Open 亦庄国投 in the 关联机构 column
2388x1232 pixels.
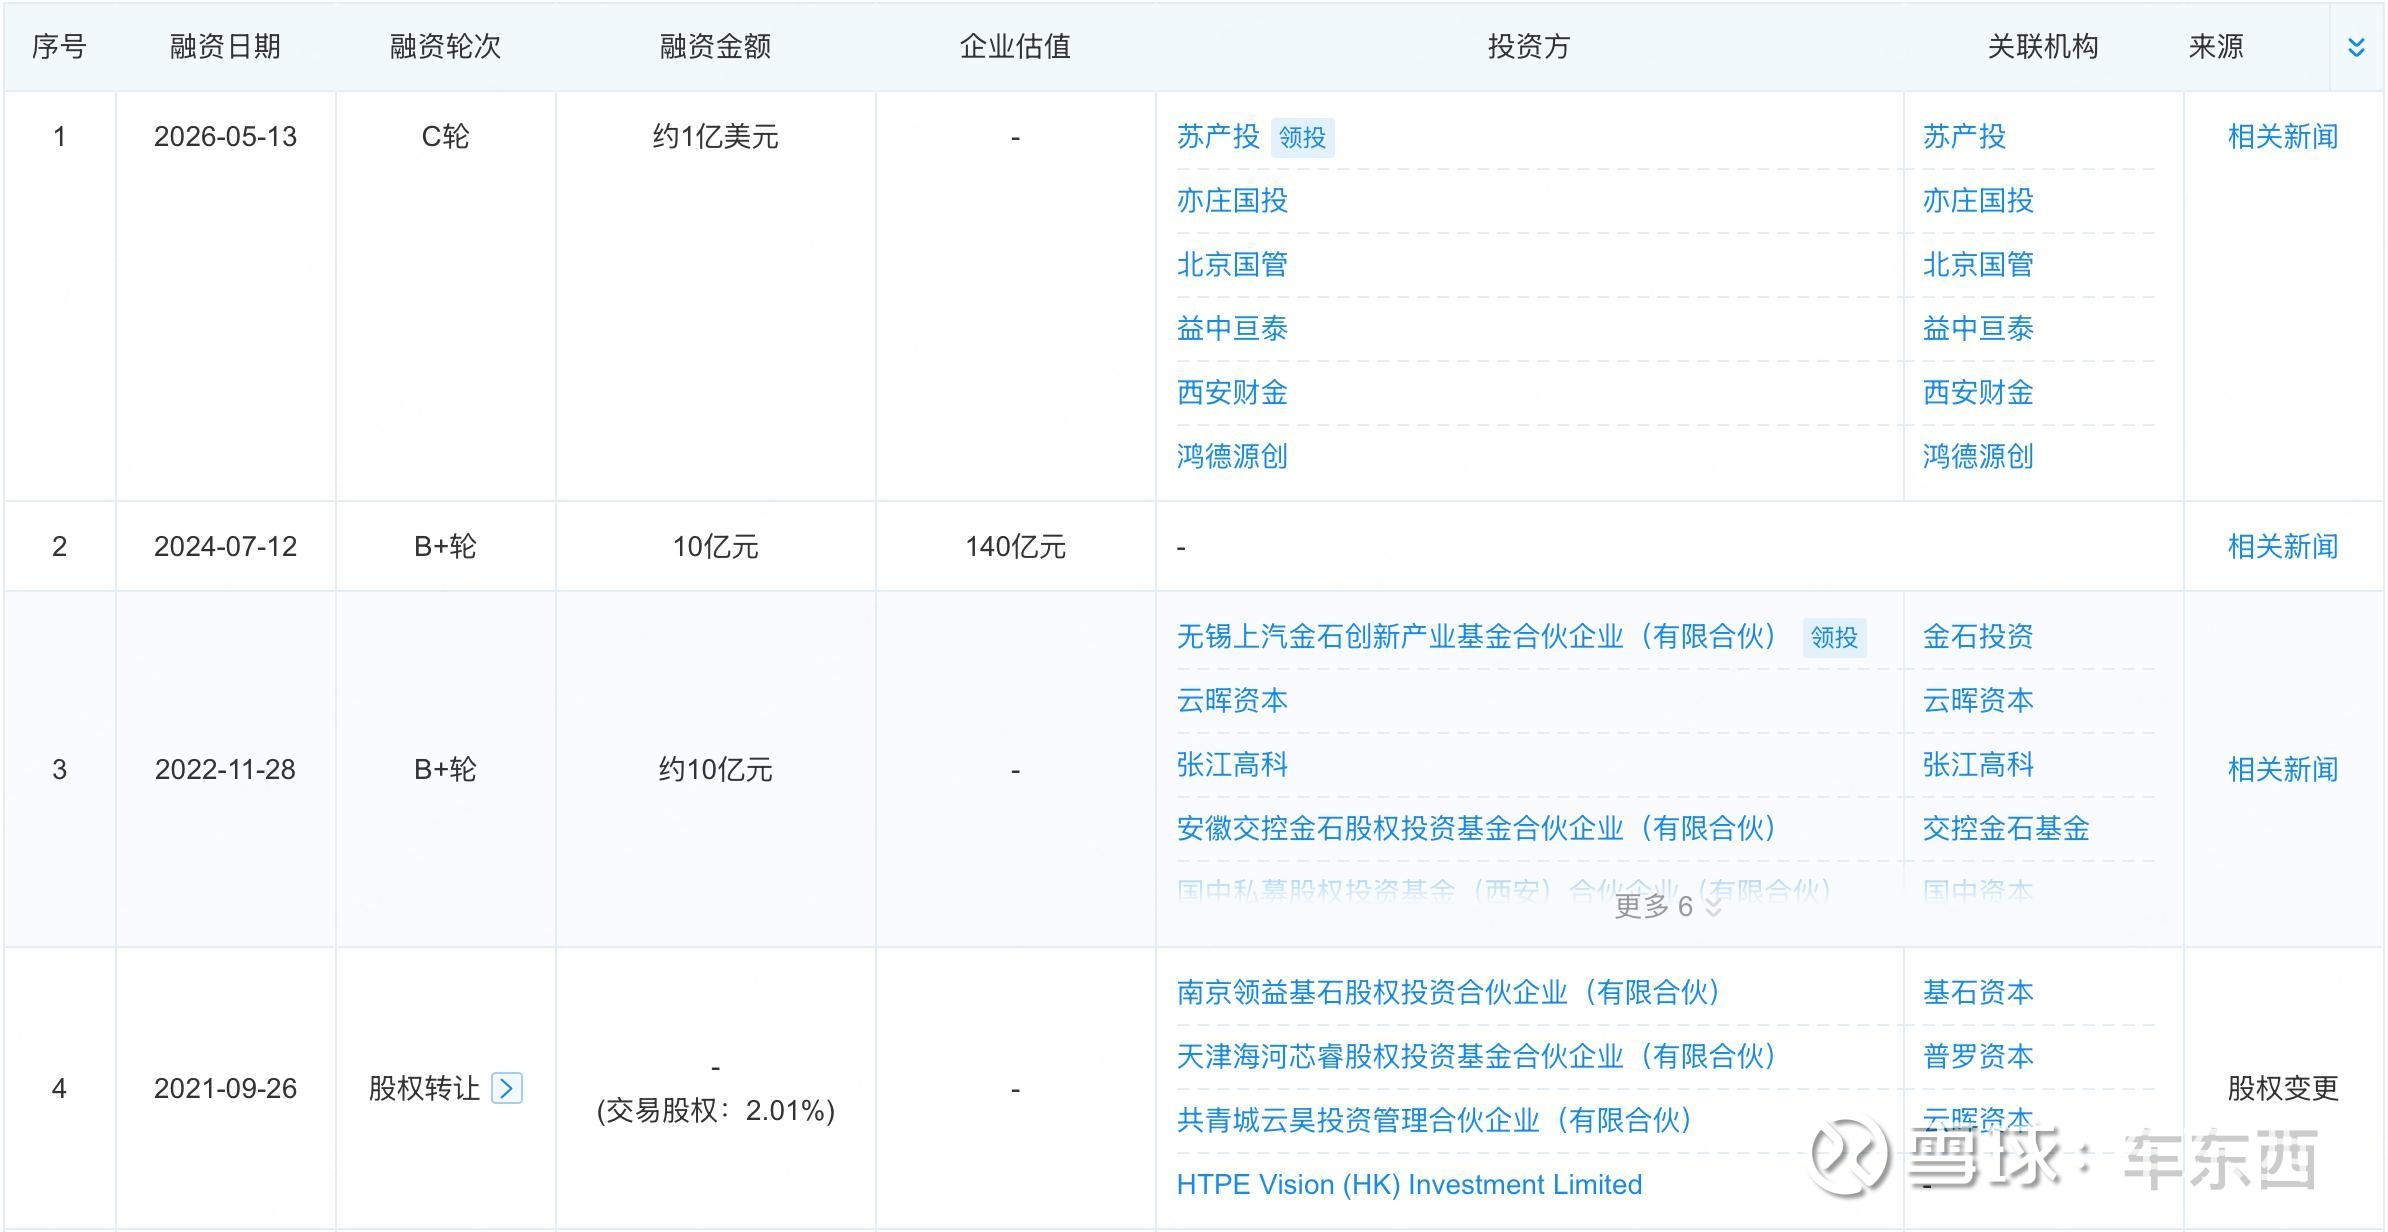point(1978,201)
